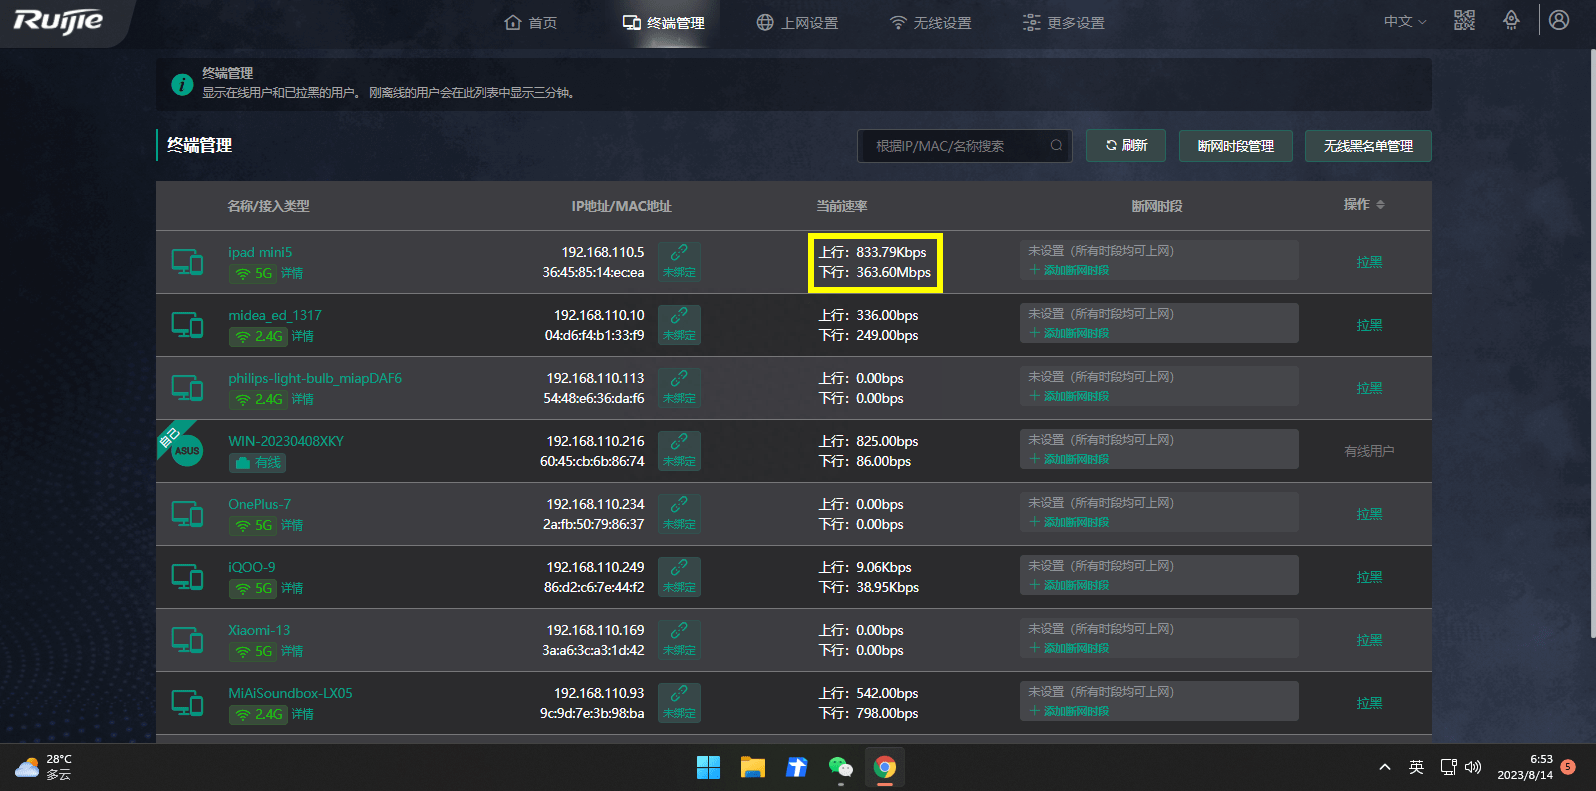Viewport: 1596px width, 791px height.
Task: Click the ASUS device icon for WIN-20230408XKY
Action: click(187, 450)
